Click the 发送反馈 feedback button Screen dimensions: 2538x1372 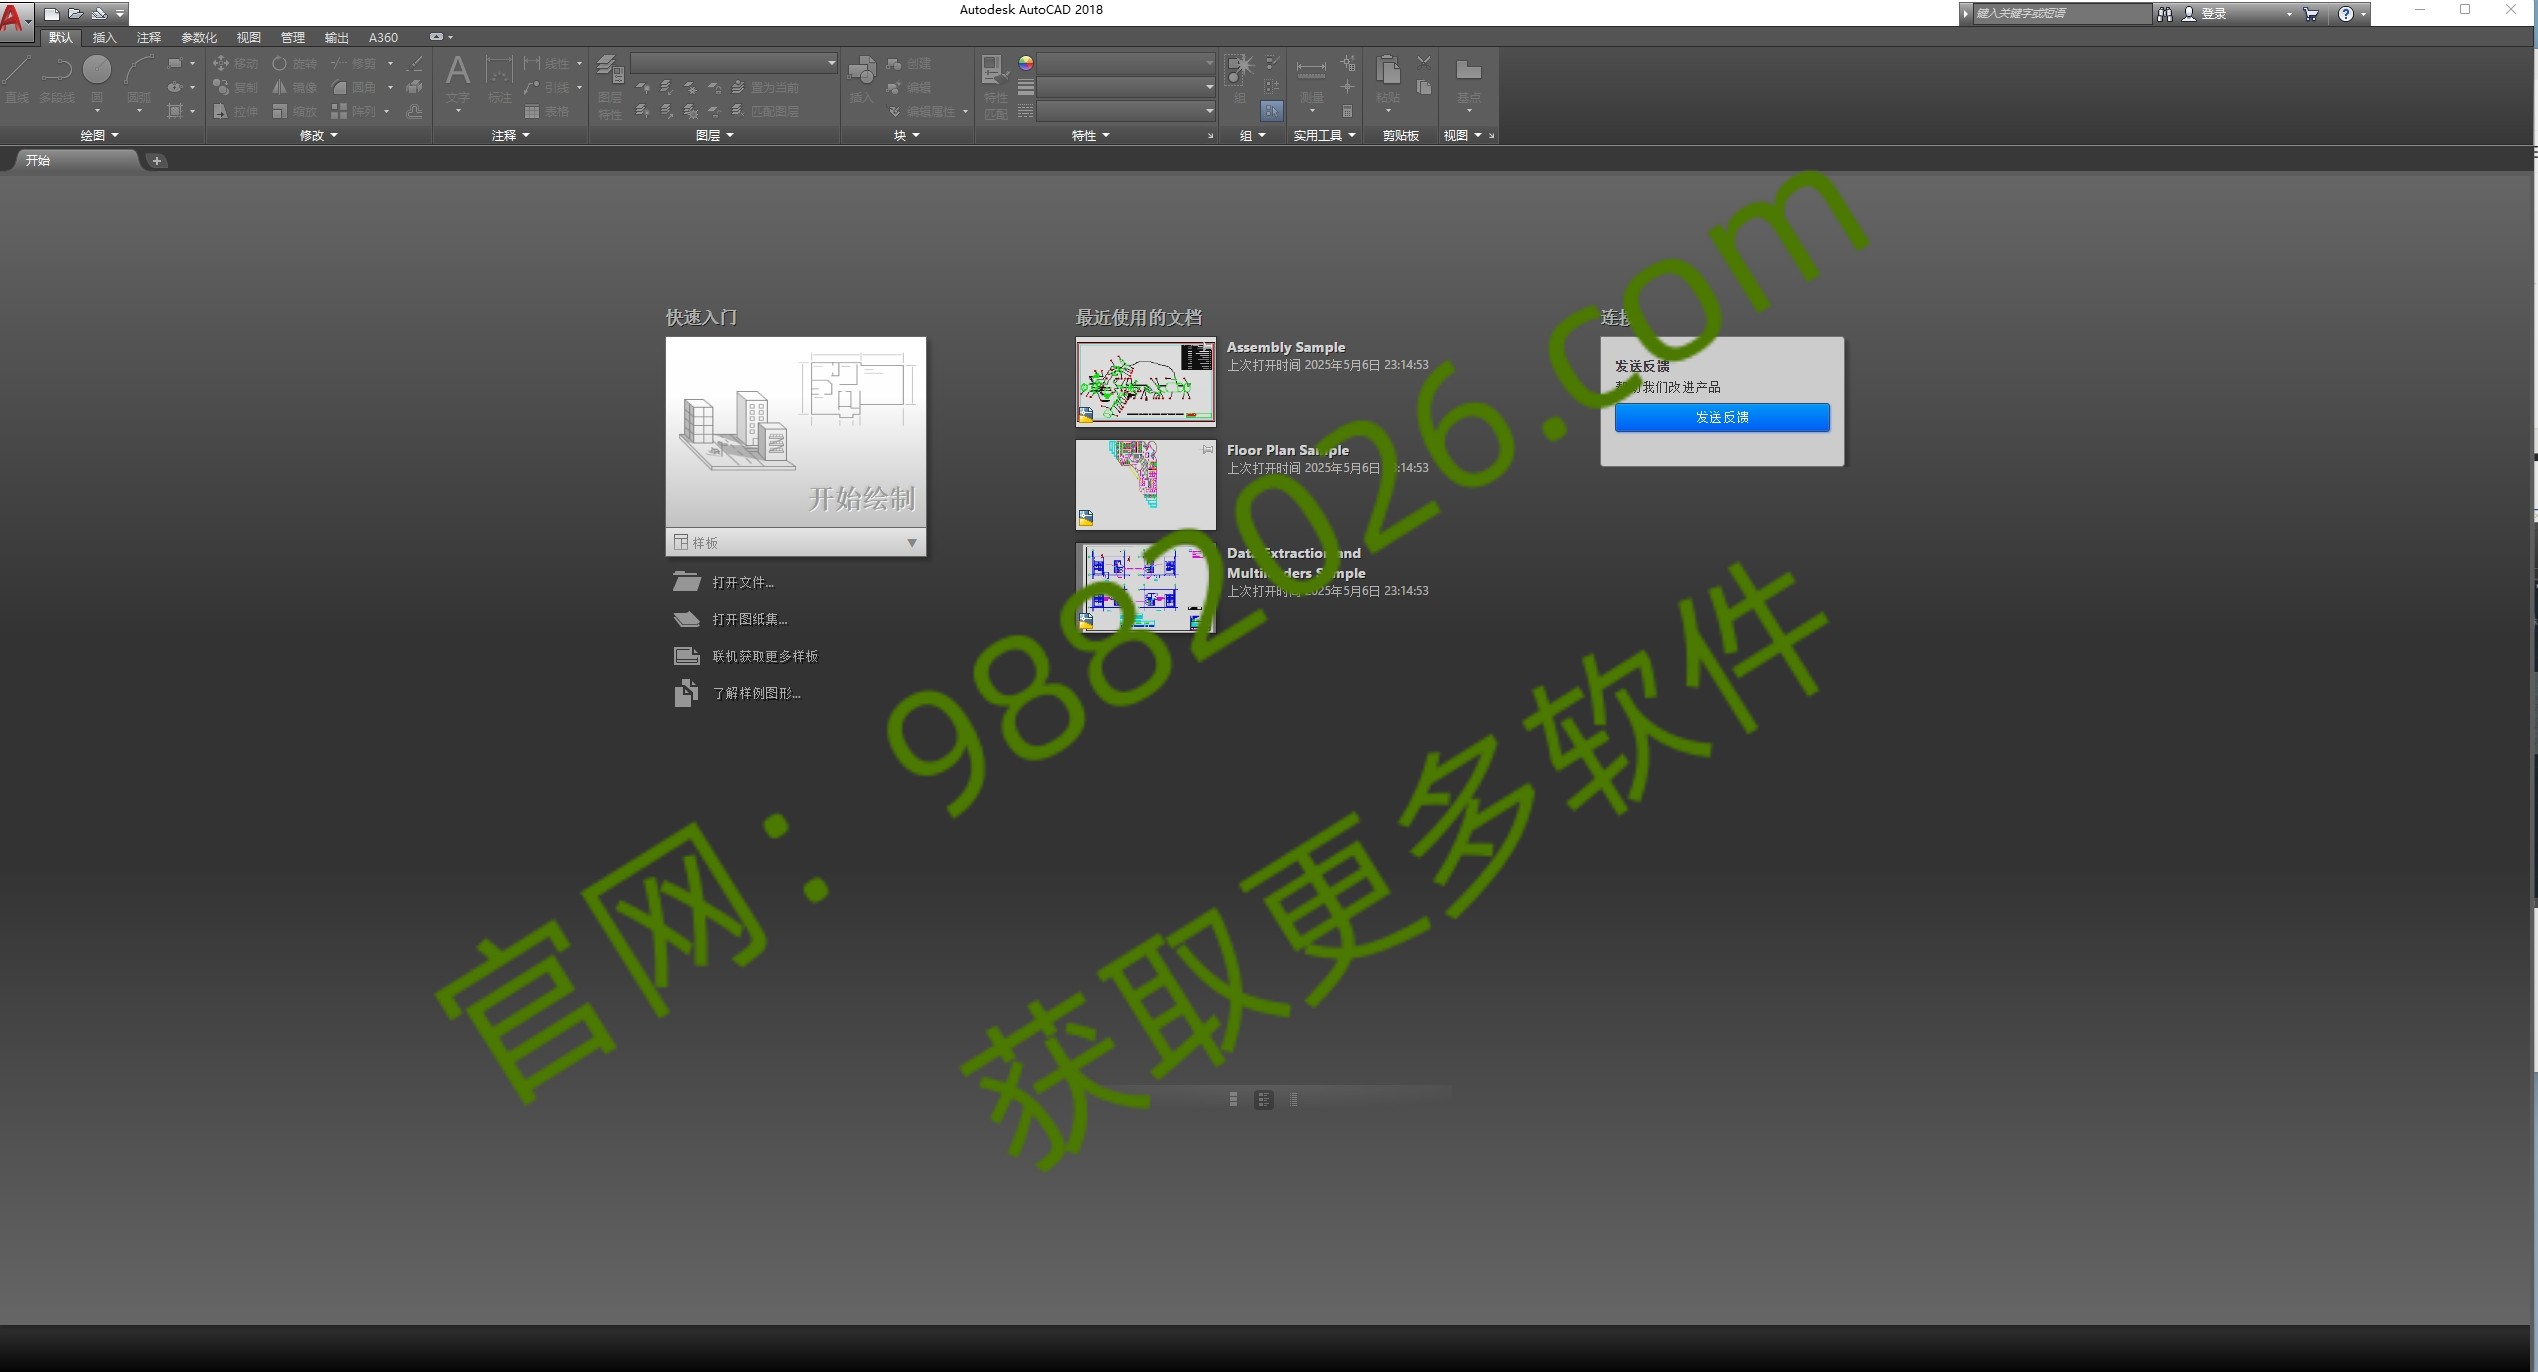(x=1720, y=417)
